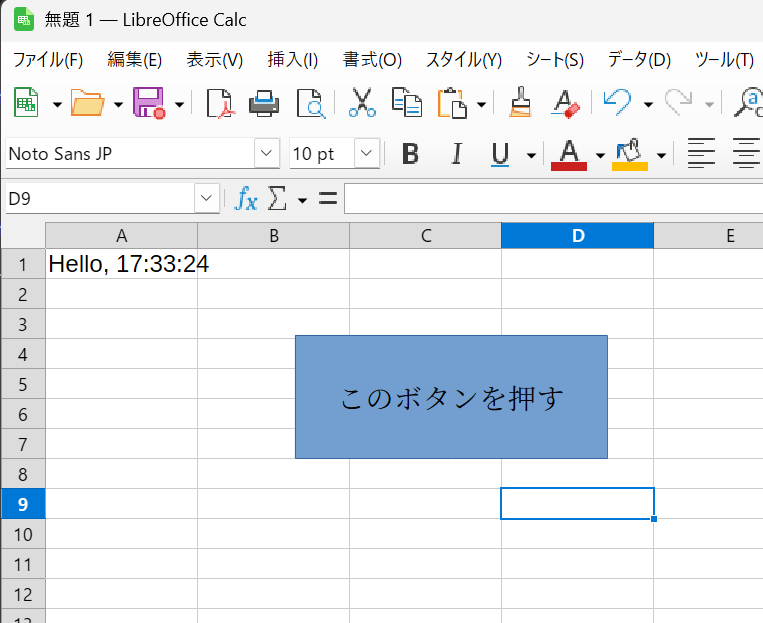Apply the red font color swatch

(x=568, y=154)
